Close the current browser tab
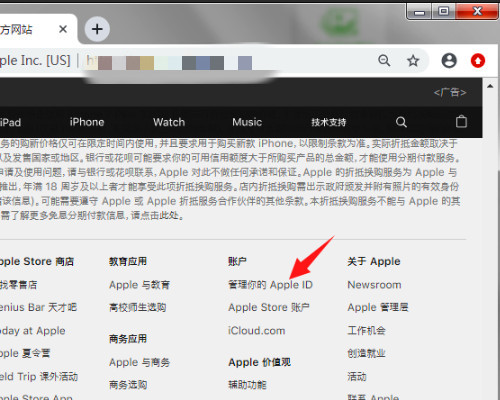The image size is (500, 400). (x=63, y=29)
